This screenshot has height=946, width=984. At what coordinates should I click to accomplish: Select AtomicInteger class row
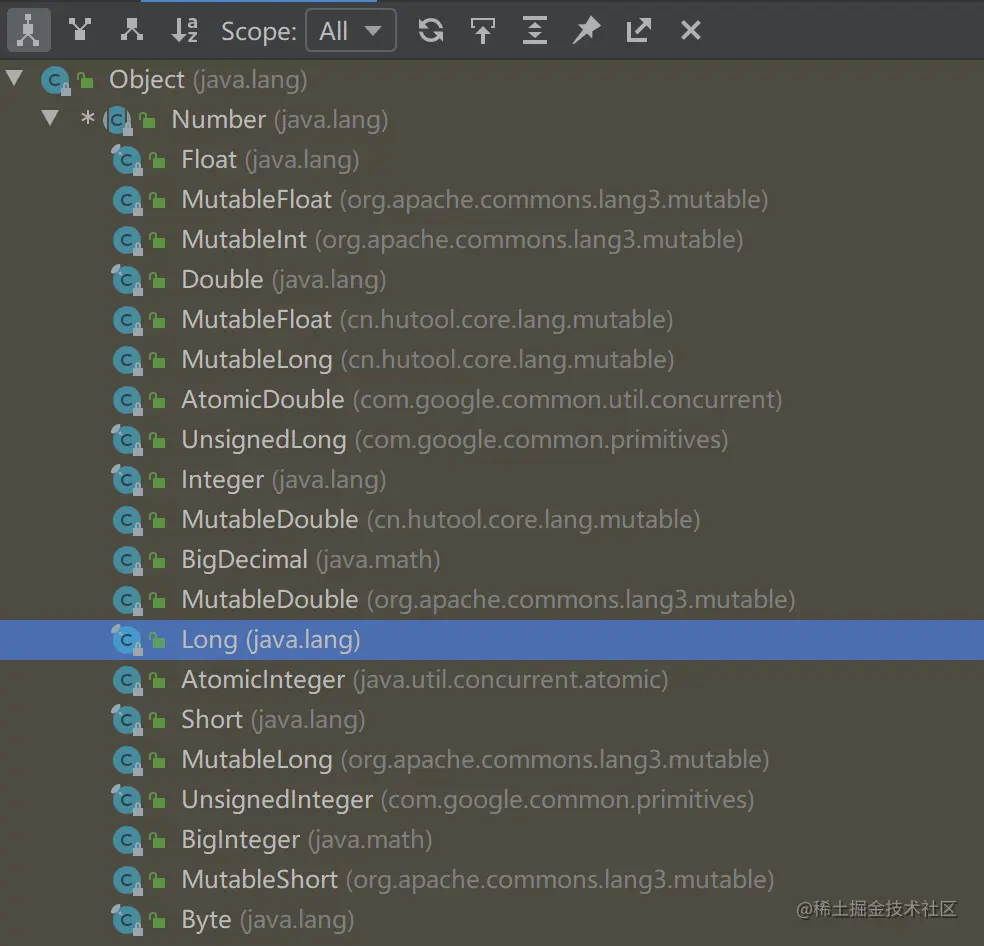point(492,680)
